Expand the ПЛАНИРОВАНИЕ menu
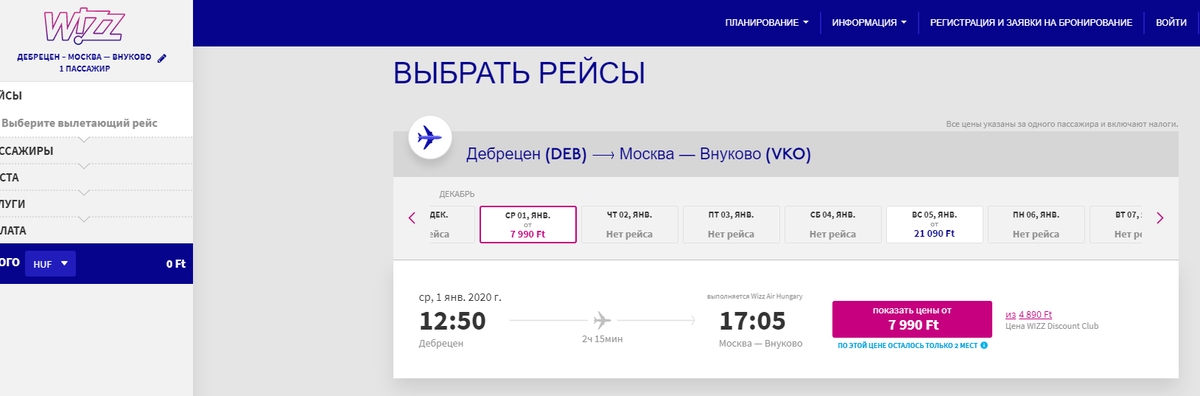Screen dimensions: 1200x396 (x=767, y=22)
